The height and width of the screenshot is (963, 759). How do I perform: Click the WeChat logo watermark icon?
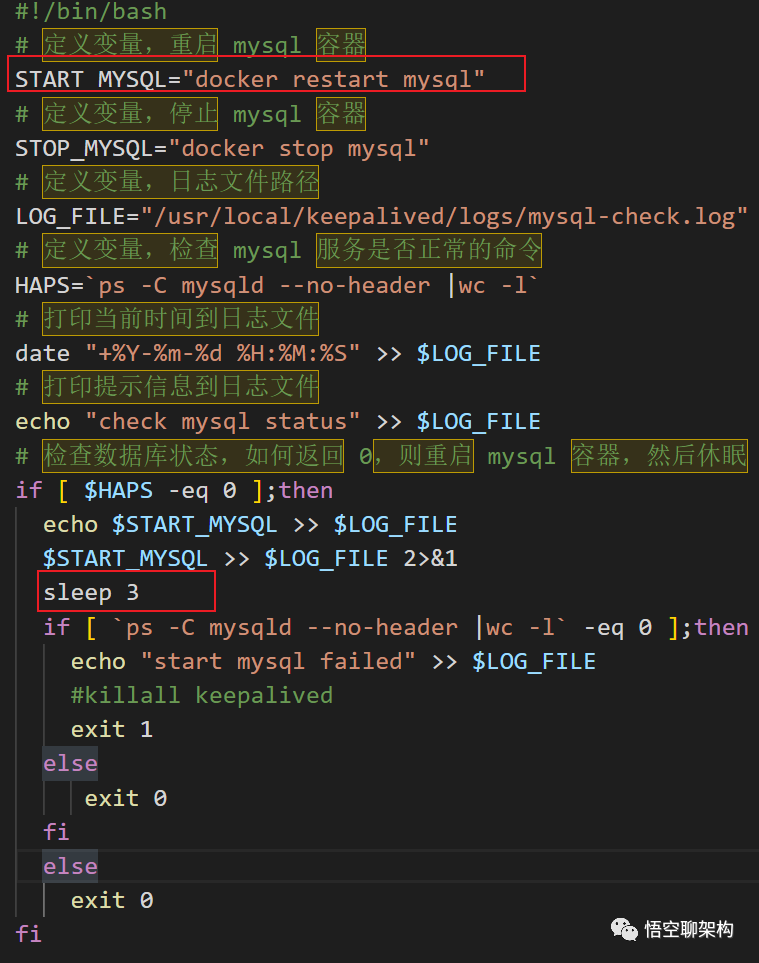(624, 930)
